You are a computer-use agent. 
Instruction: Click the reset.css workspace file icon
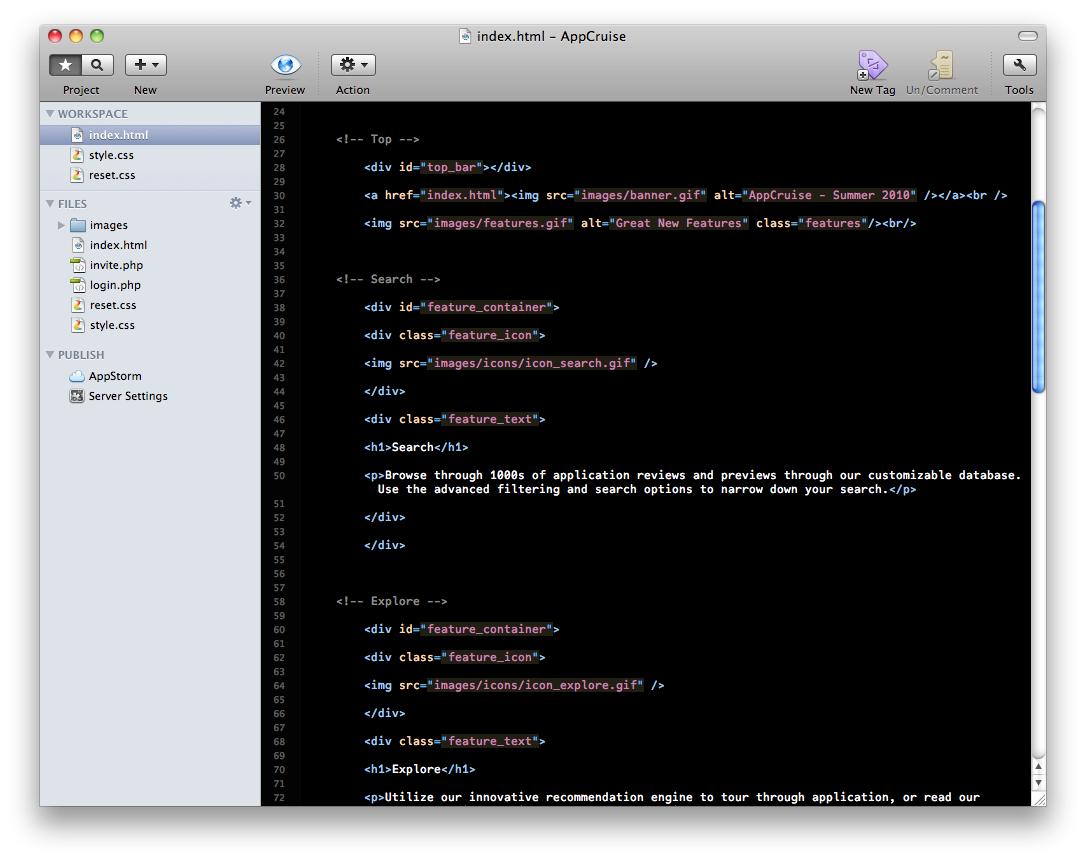[78, 175]
